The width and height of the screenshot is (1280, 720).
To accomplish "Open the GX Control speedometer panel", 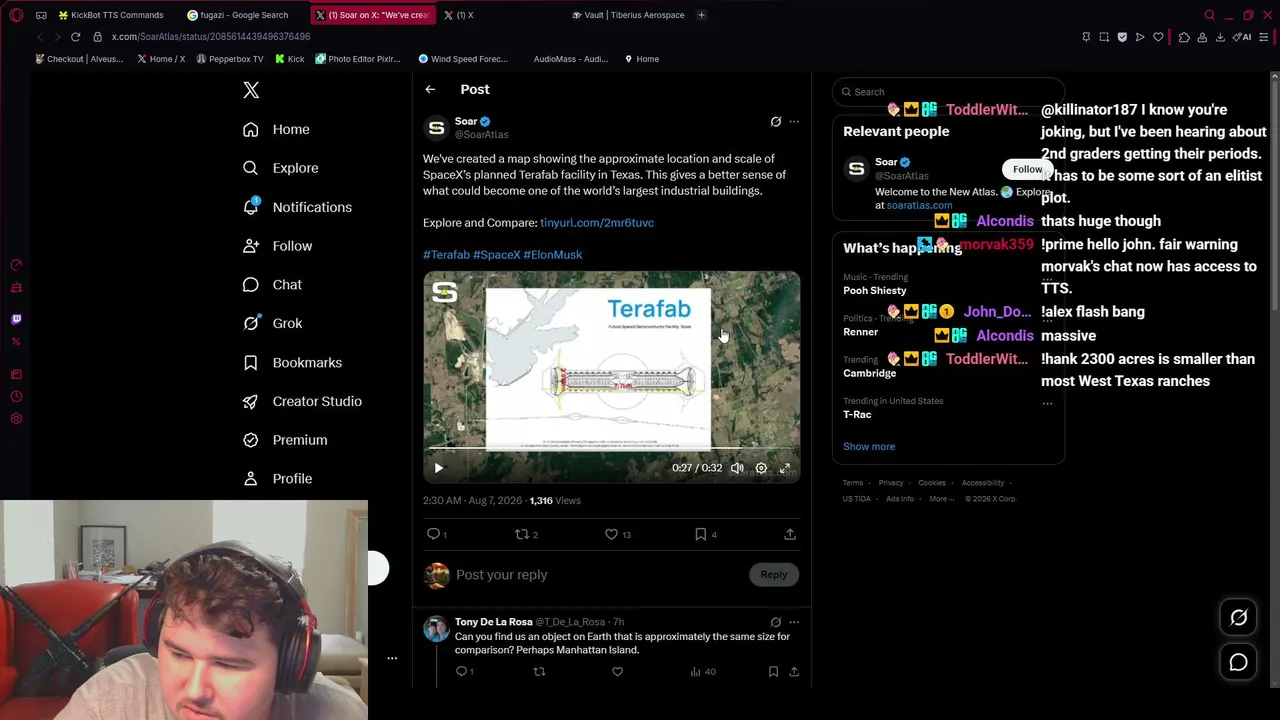I will [16, 265].
